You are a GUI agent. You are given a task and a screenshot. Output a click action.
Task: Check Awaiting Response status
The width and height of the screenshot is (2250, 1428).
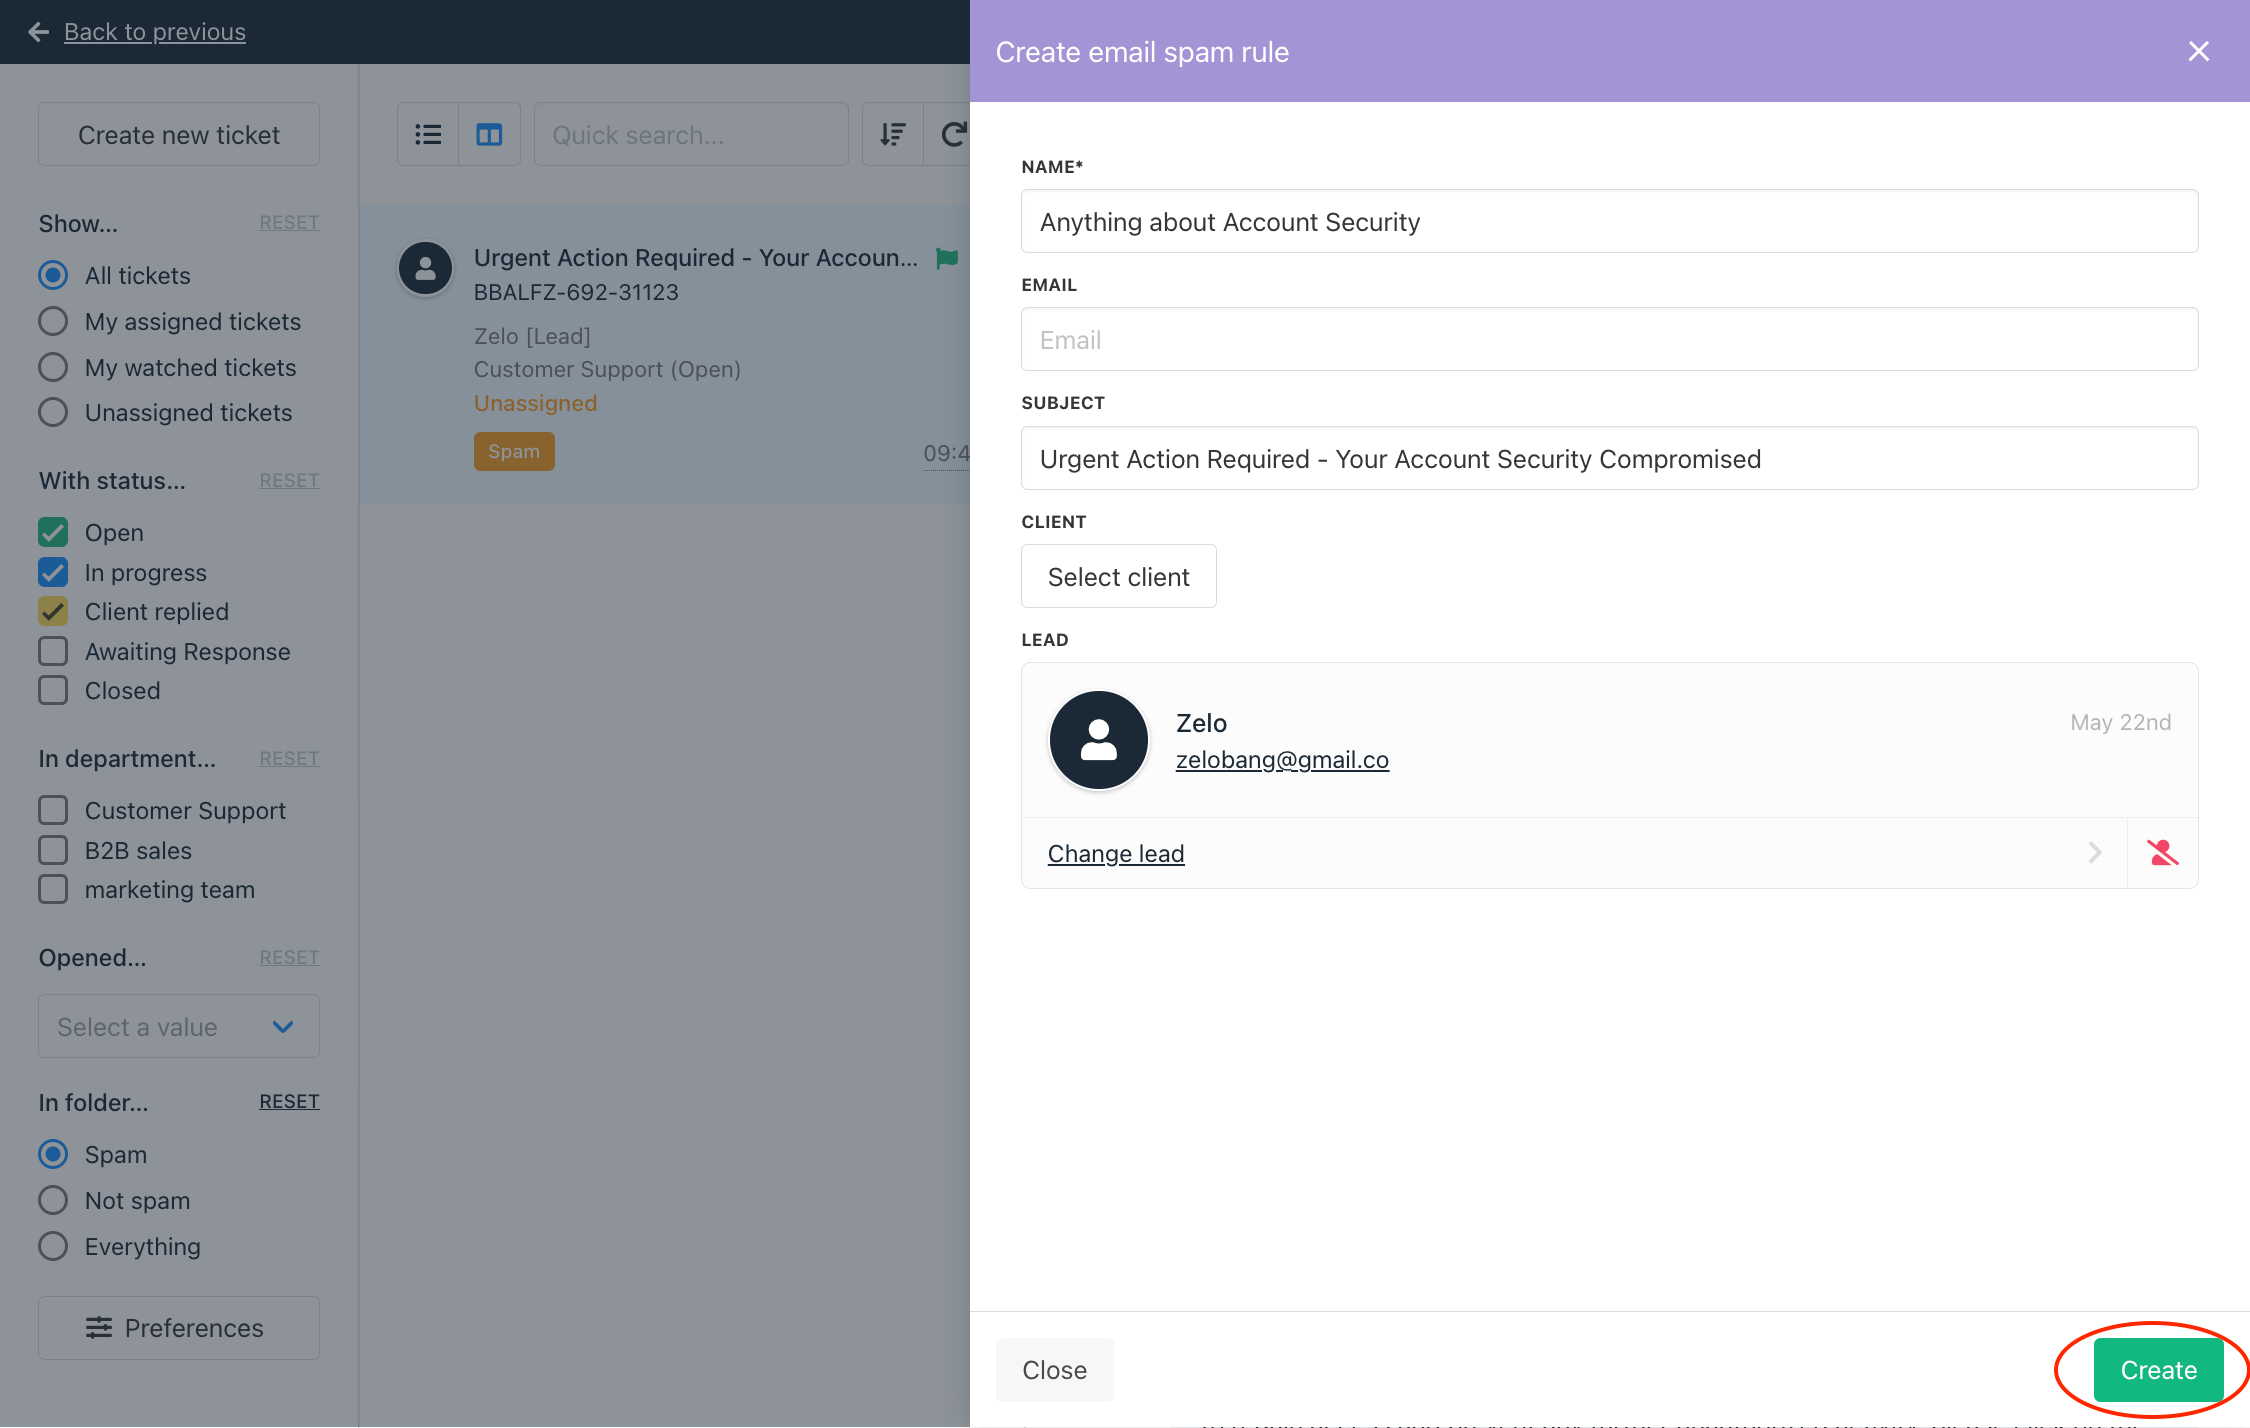coord(53,651)
